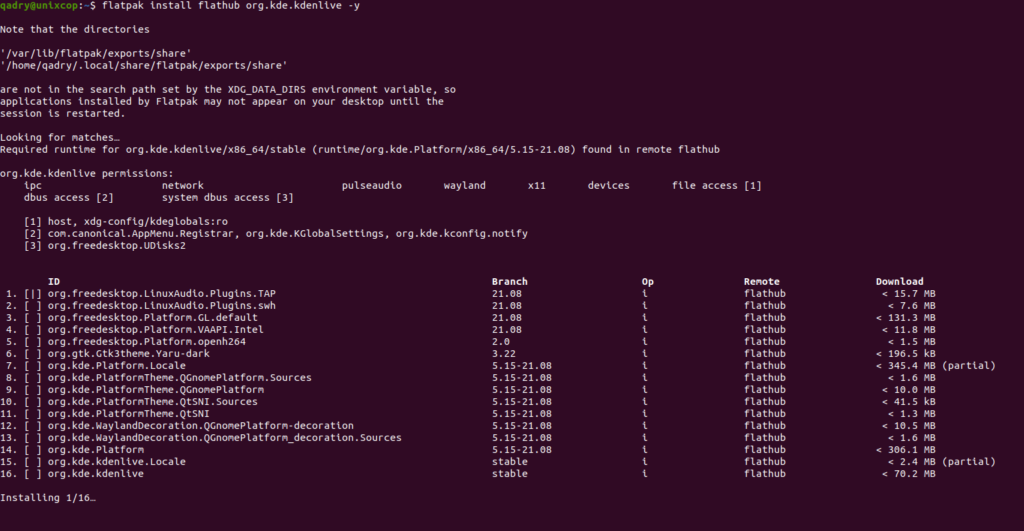Click org.kde.Platform.Locale in row 7
The image size is (1024, 531).
click(x=117, y=366)
